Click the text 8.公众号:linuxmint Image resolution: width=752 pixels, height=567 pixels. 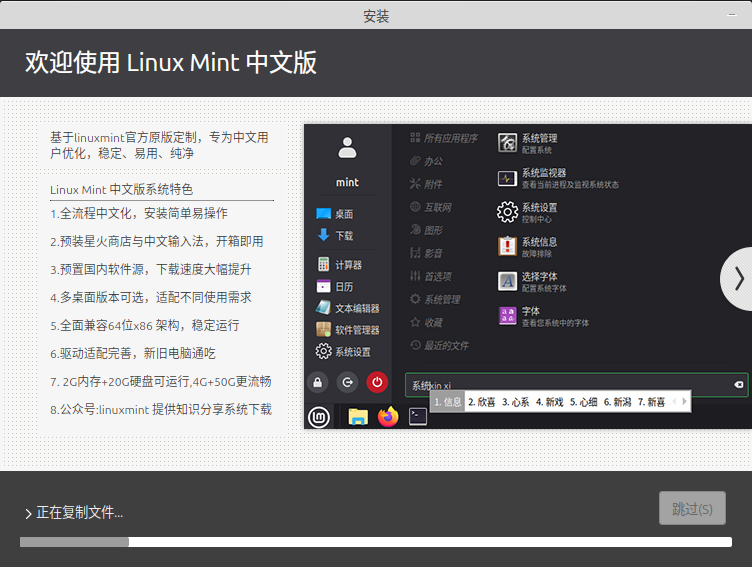(x=100, y=409)
